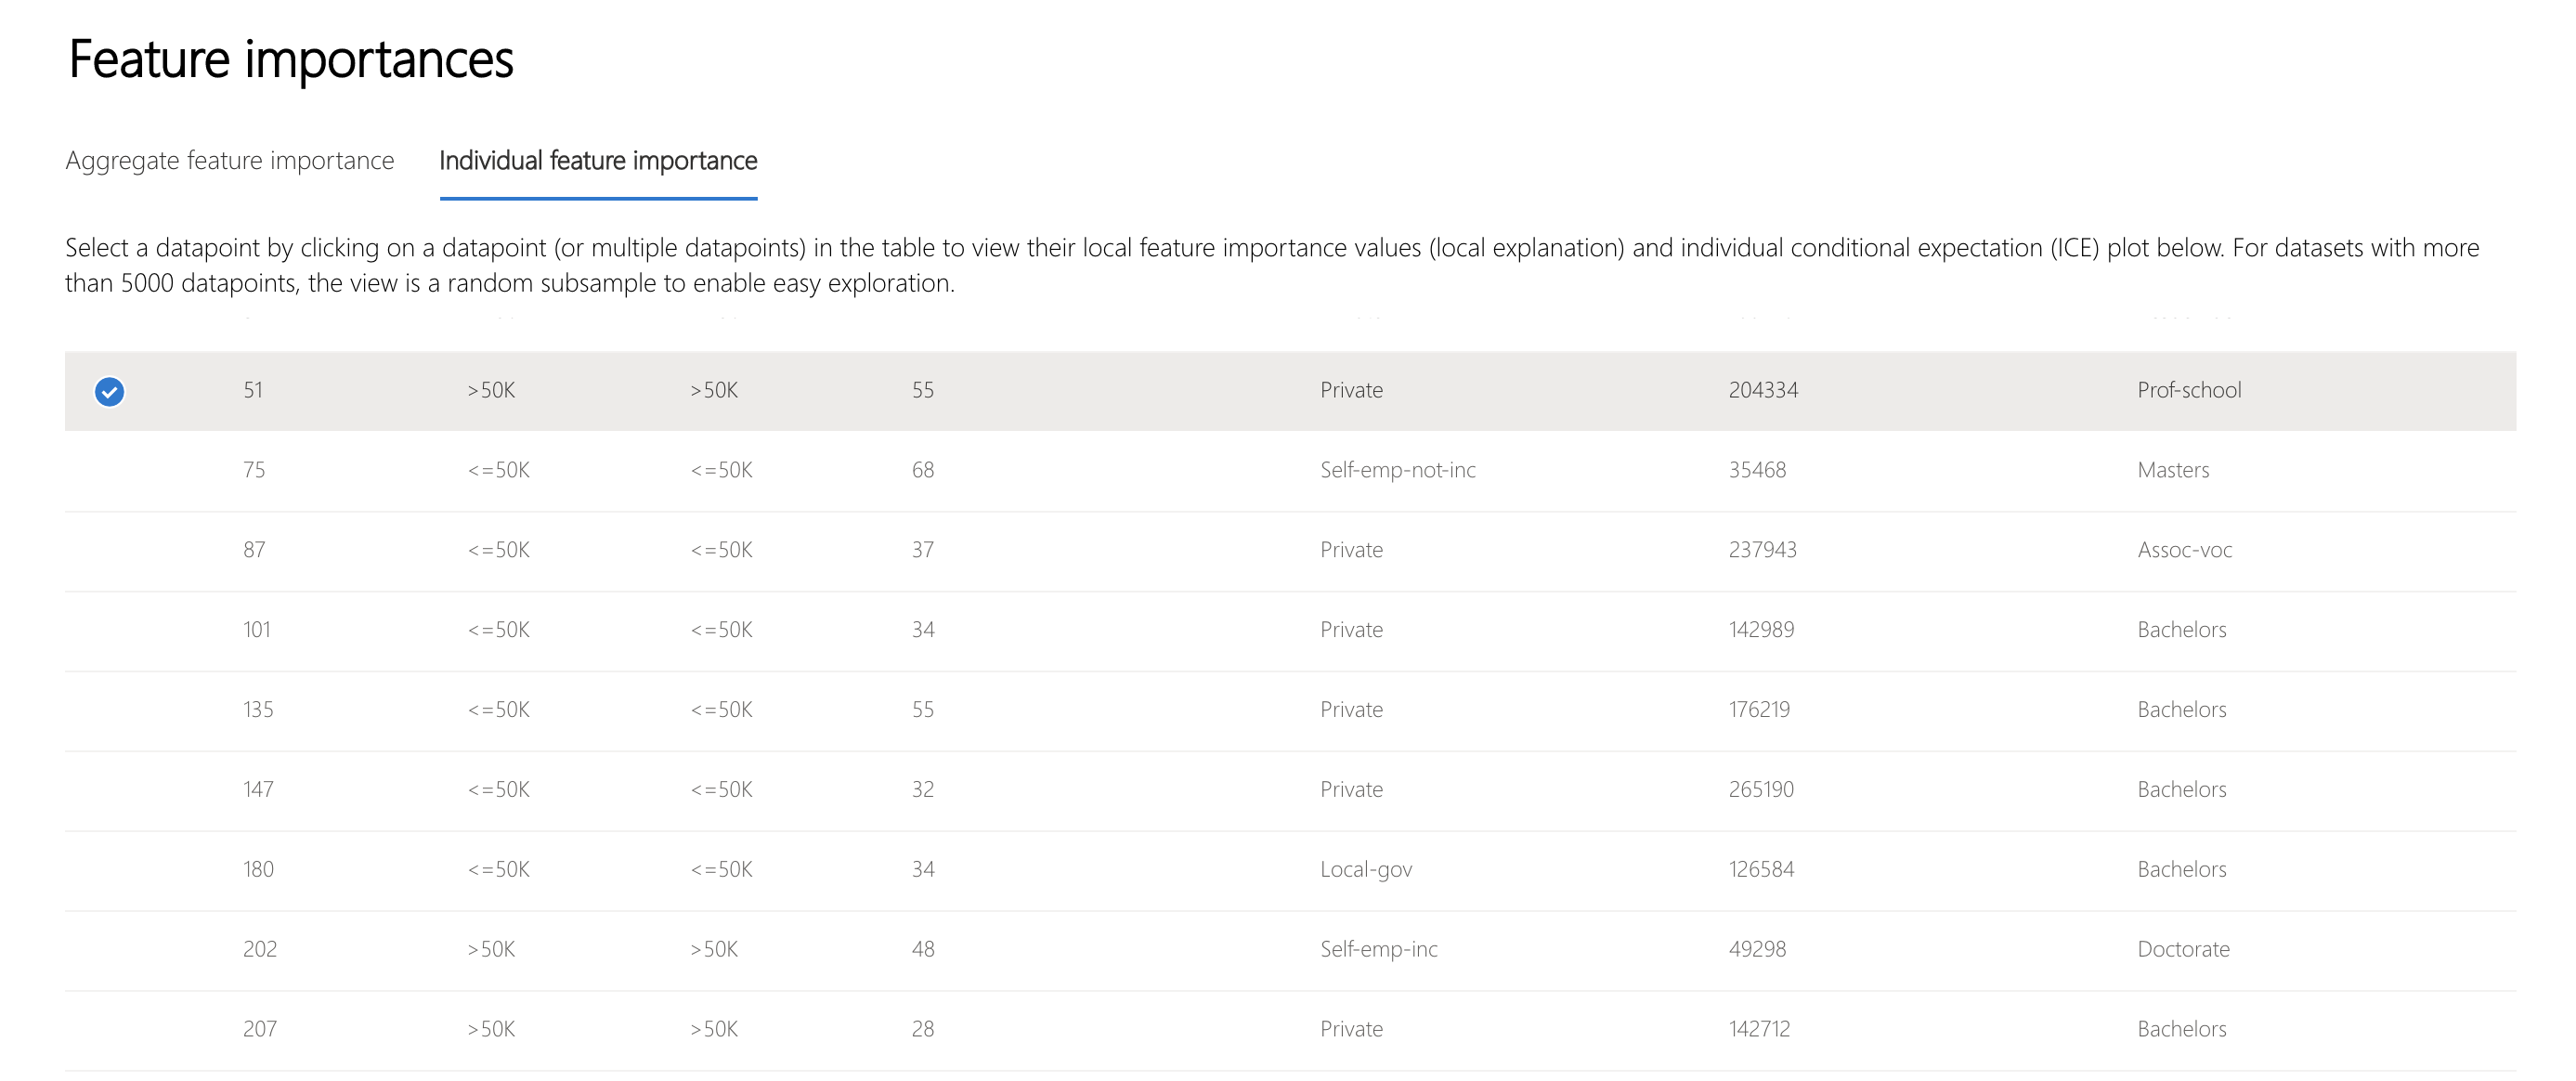Select datapoint row with index 147
The image size is (2576, 1081).
1290,791
